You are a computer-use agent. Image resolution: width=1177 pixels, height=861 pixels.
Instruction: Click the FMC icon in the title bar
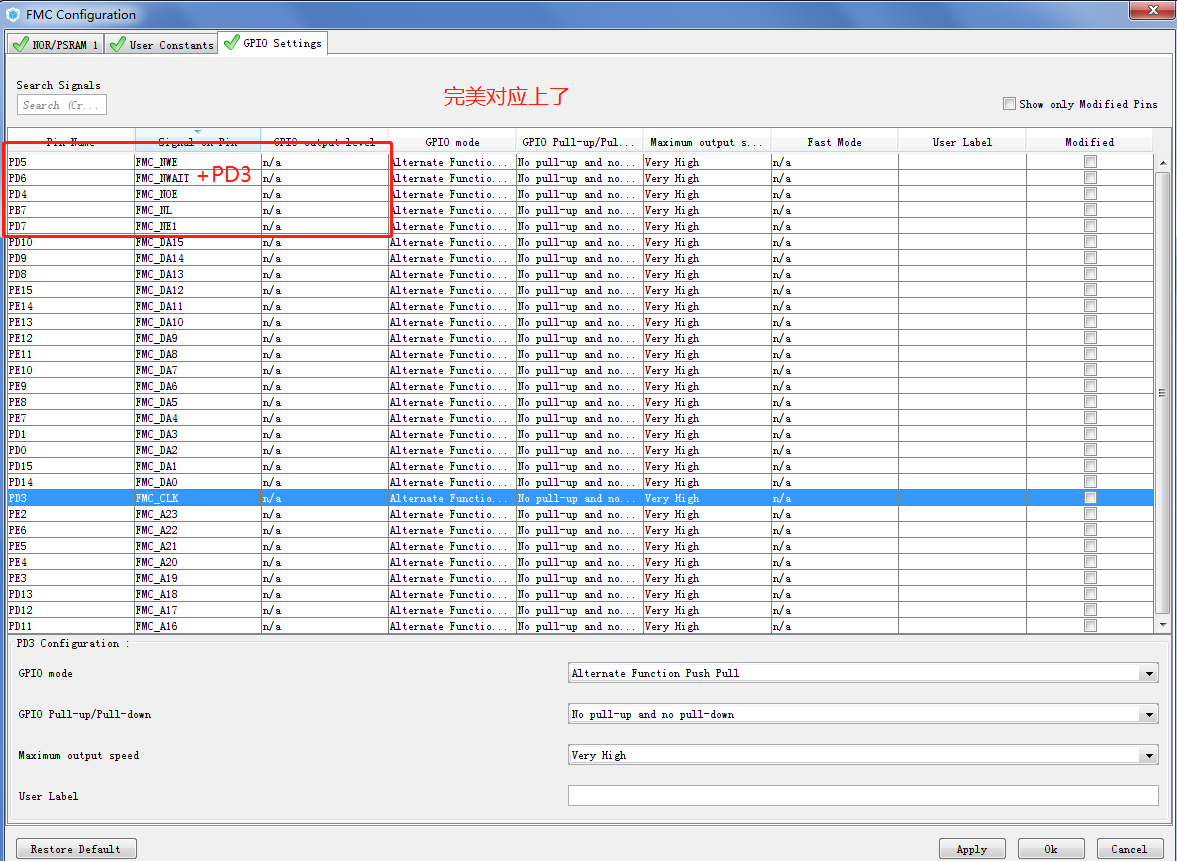12,14
